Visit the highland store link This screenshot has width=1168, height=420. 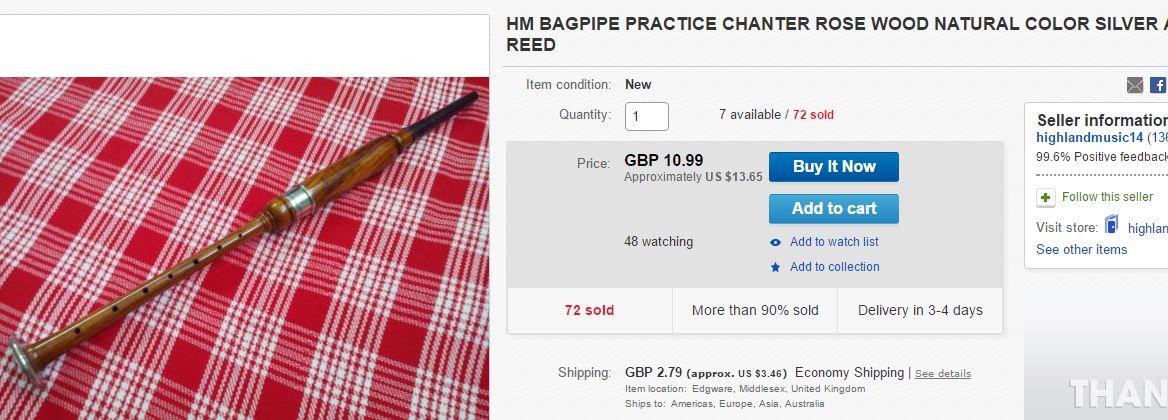1147,228
